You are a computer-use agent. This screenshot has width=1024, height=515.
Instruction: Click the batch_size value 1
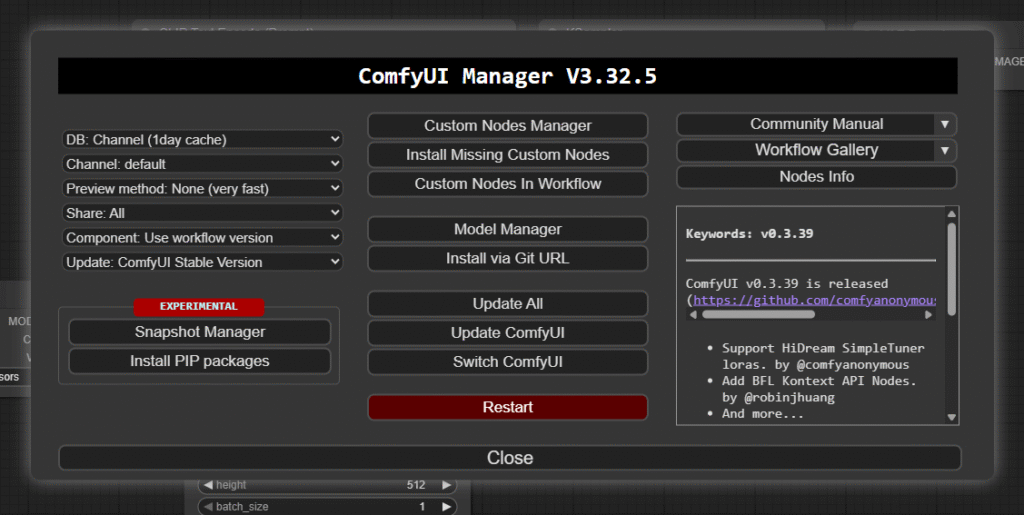422,507
